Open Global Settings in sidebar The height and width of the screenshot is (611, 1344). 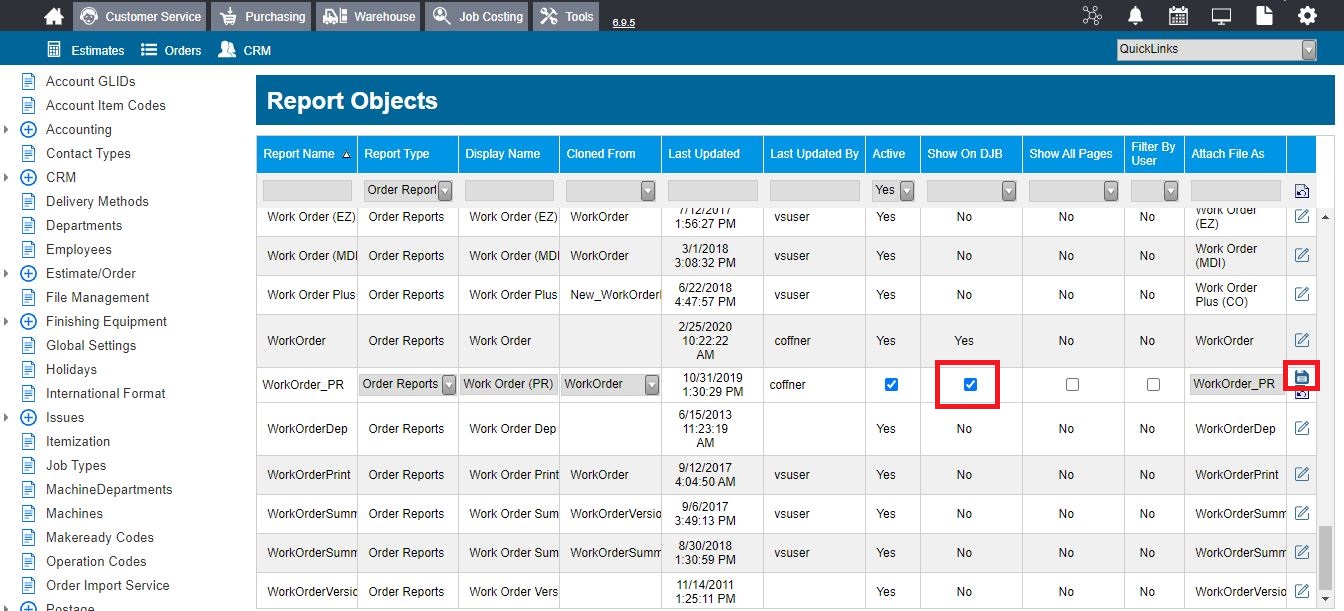(x=91, y=345)
